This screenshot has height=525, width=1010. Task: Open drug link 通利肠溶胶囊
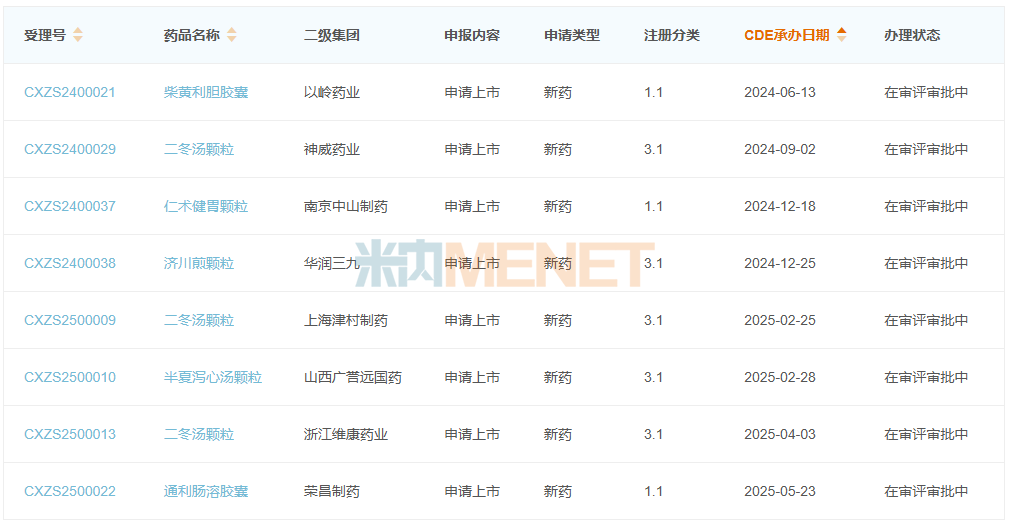click(205, 492)
